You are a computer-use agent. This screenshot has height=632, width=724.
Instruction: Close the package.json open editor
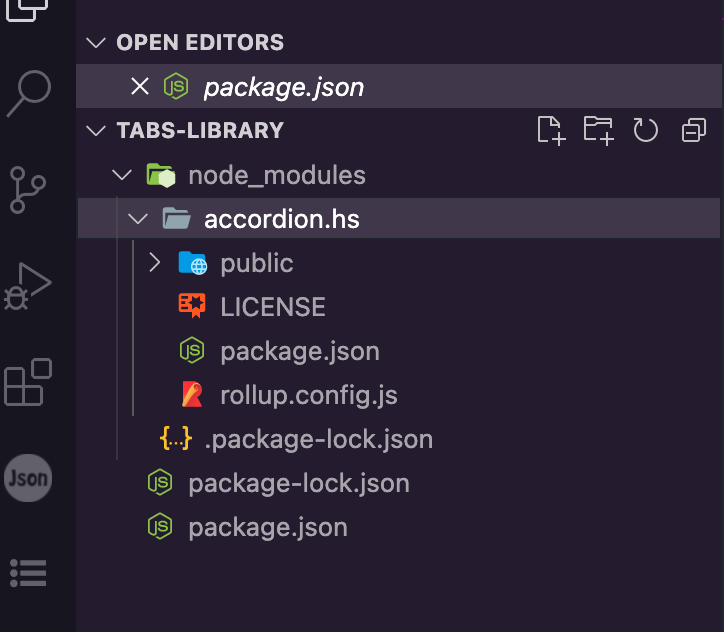139,87
